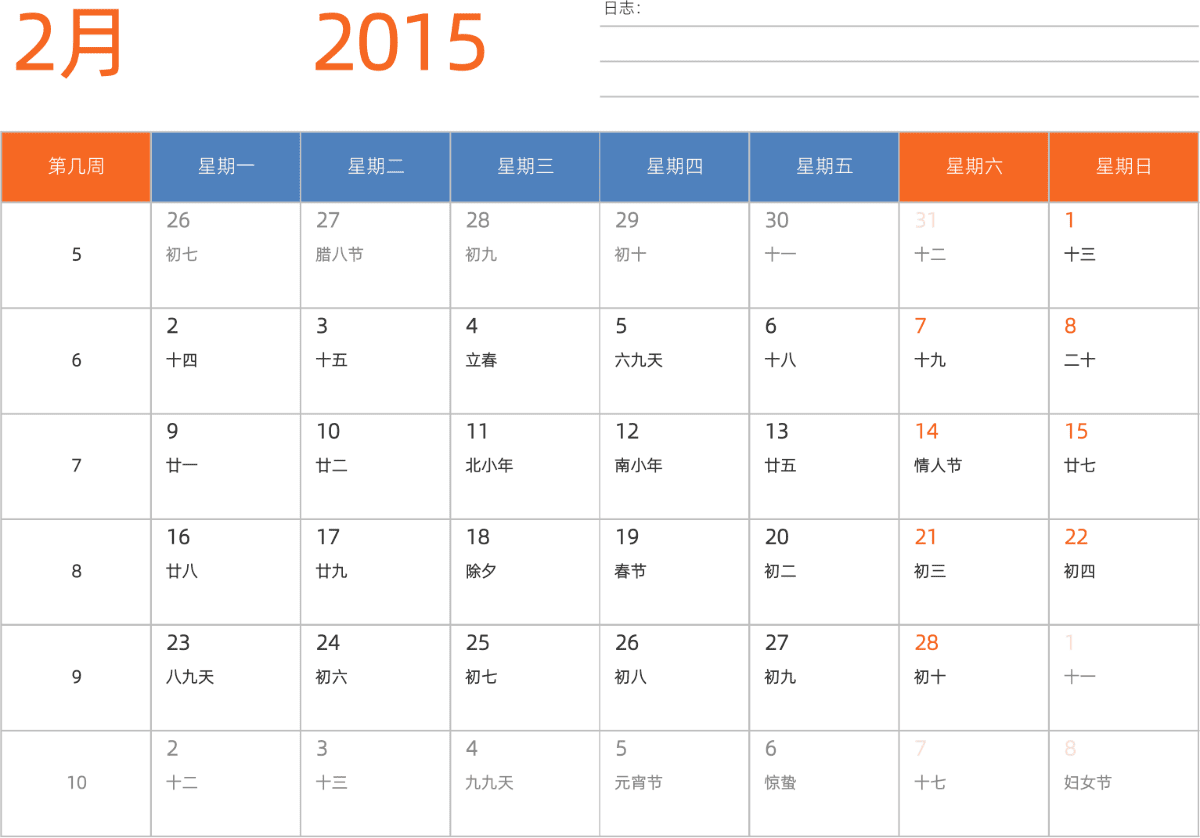Select the 星期四 column header
The width and height of the screenshot is (1200, 838).
coord(675,167)
